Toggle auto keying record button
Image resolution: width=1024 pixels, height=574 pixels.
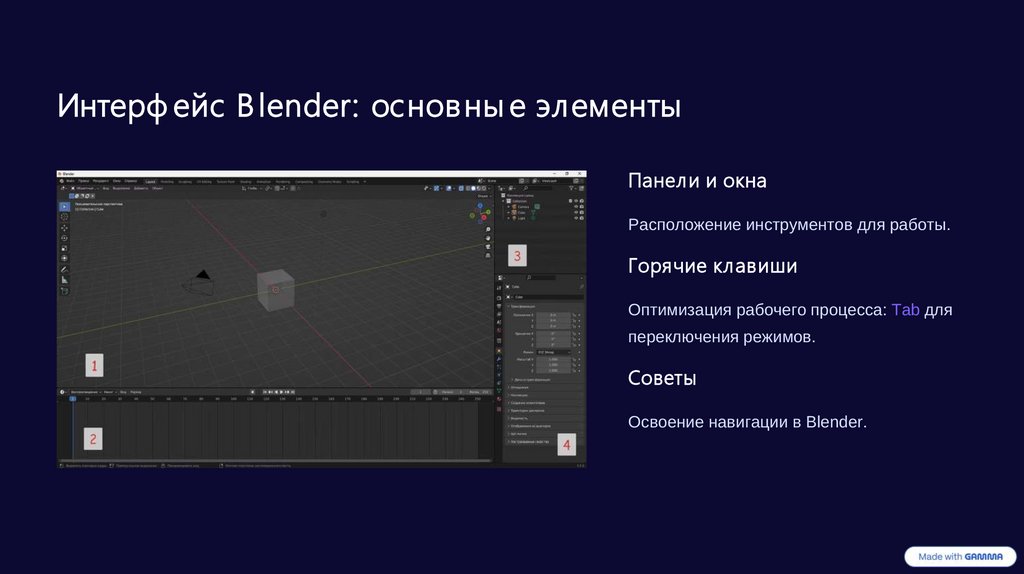point(252,392)
